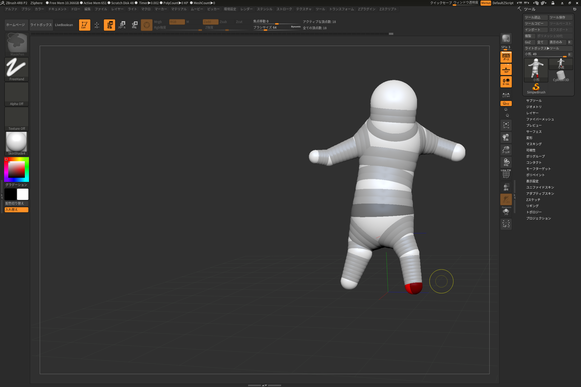Open the Alpha Off selector

coord(17,93)
